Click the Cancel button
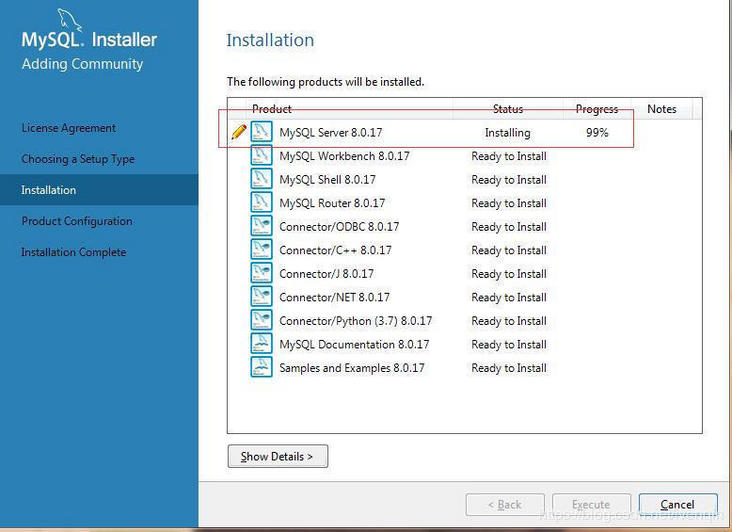 click(x=678, y=504)
